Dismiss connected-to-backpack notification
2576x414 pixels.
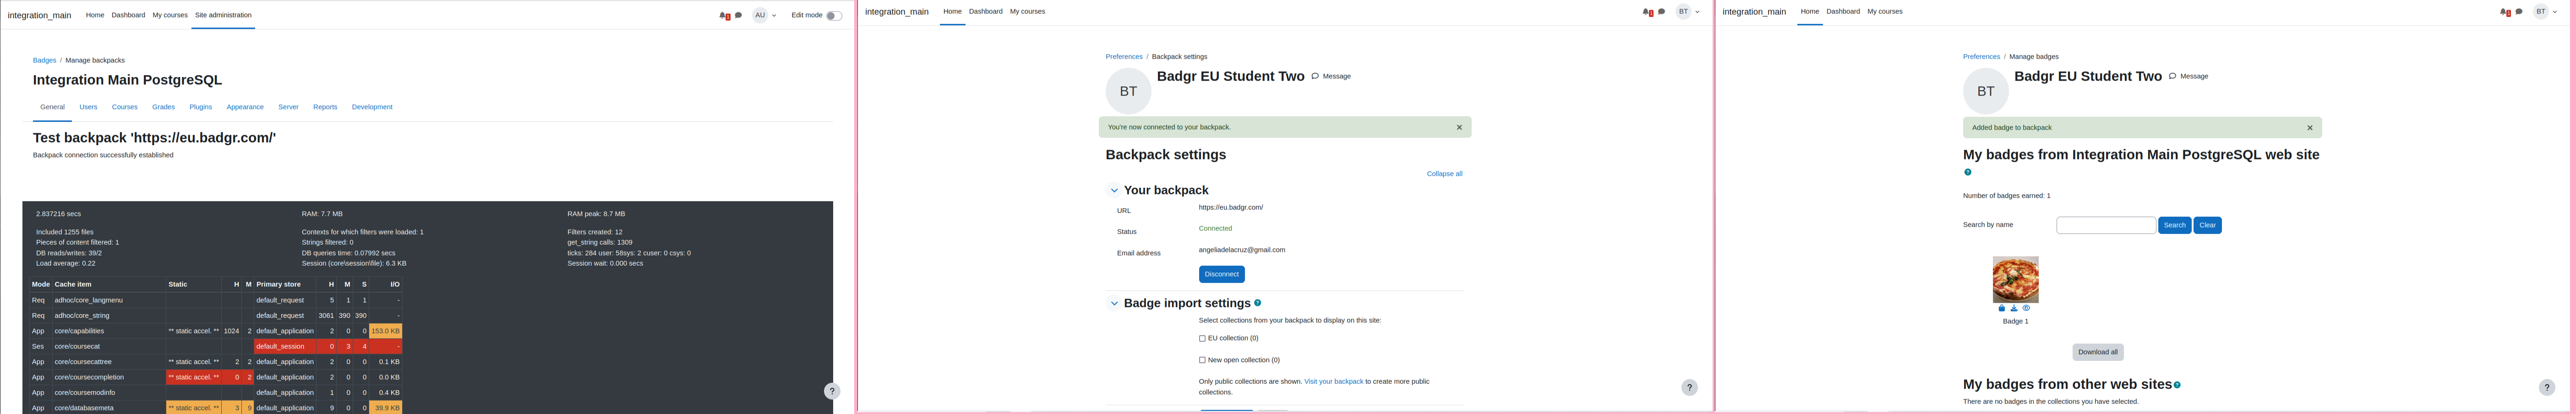point(1459,127)
